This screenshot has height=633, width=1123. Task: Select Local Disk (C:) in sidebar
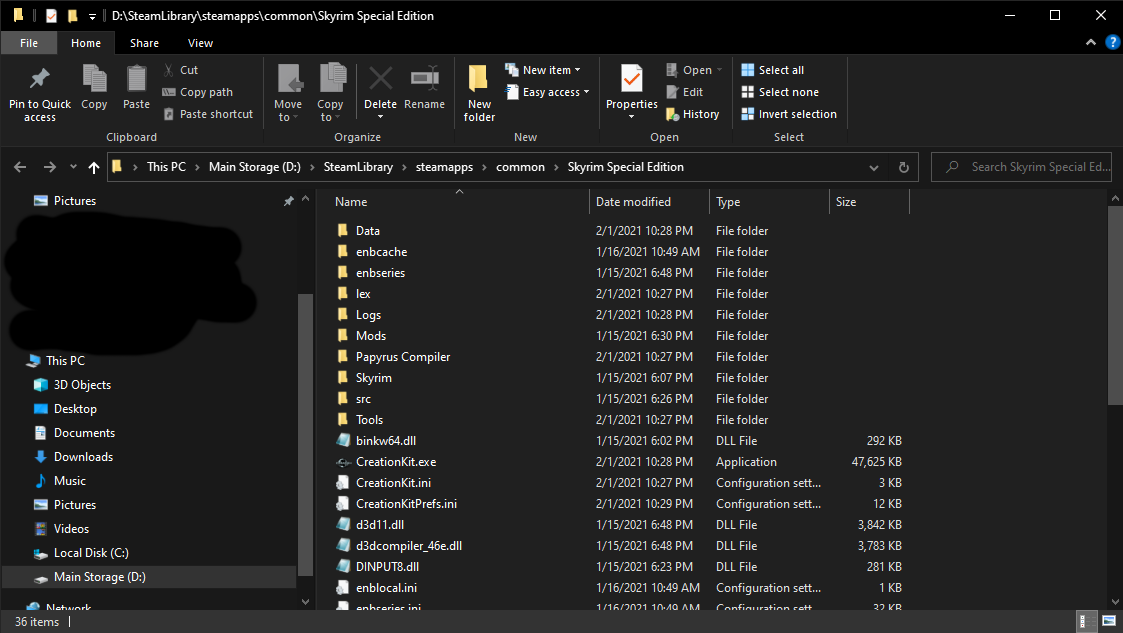click(91, 553)
